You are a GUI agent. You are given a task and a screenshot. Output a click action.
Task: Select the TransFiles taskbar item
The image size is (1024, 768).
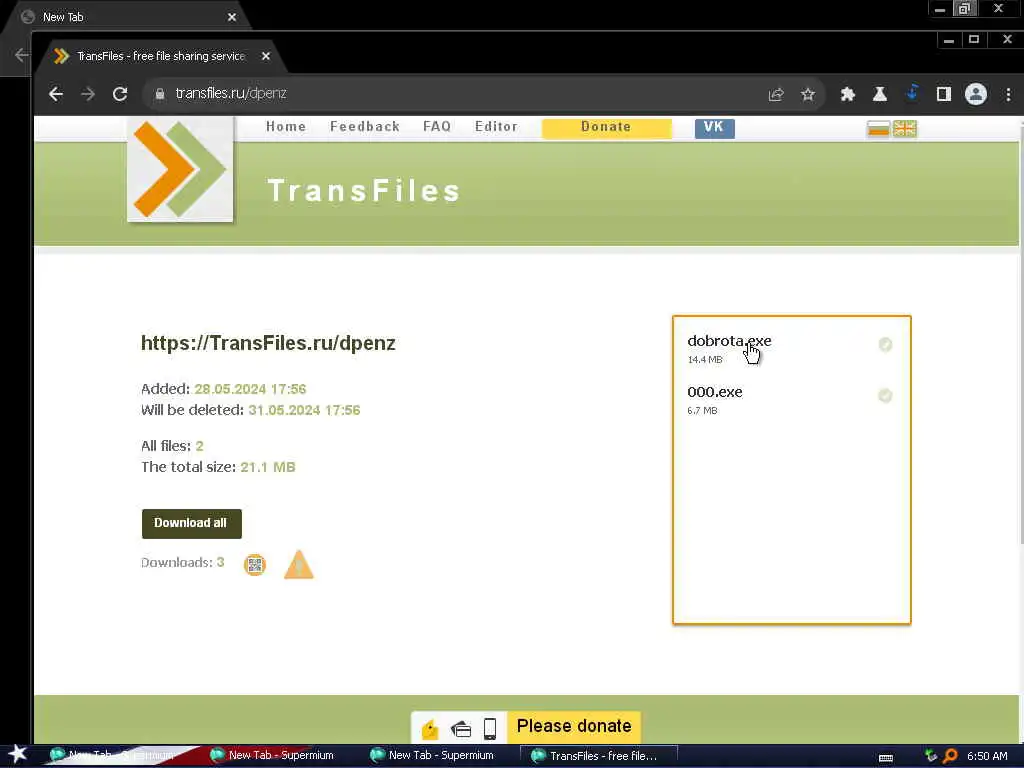pos(598,756)
